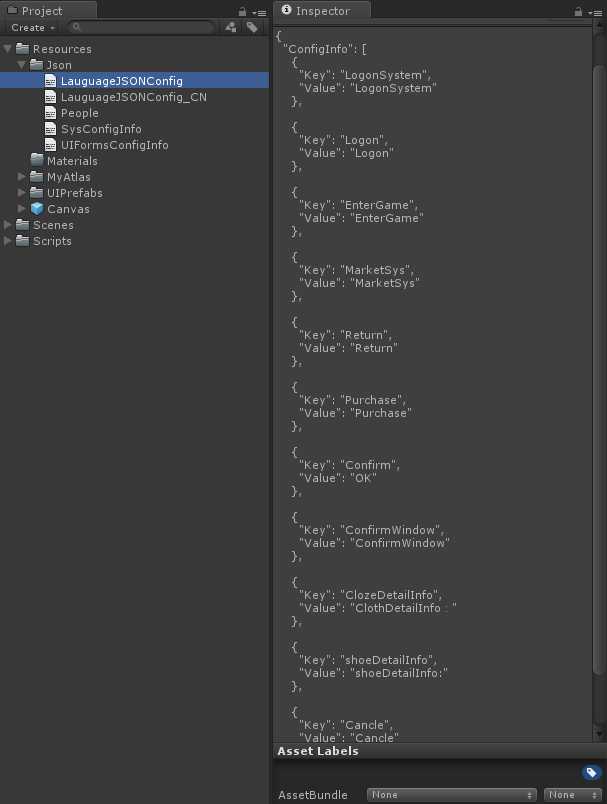
Task: Click the "Key": "LogonSystem" line
Action: [x=365, y=75]
